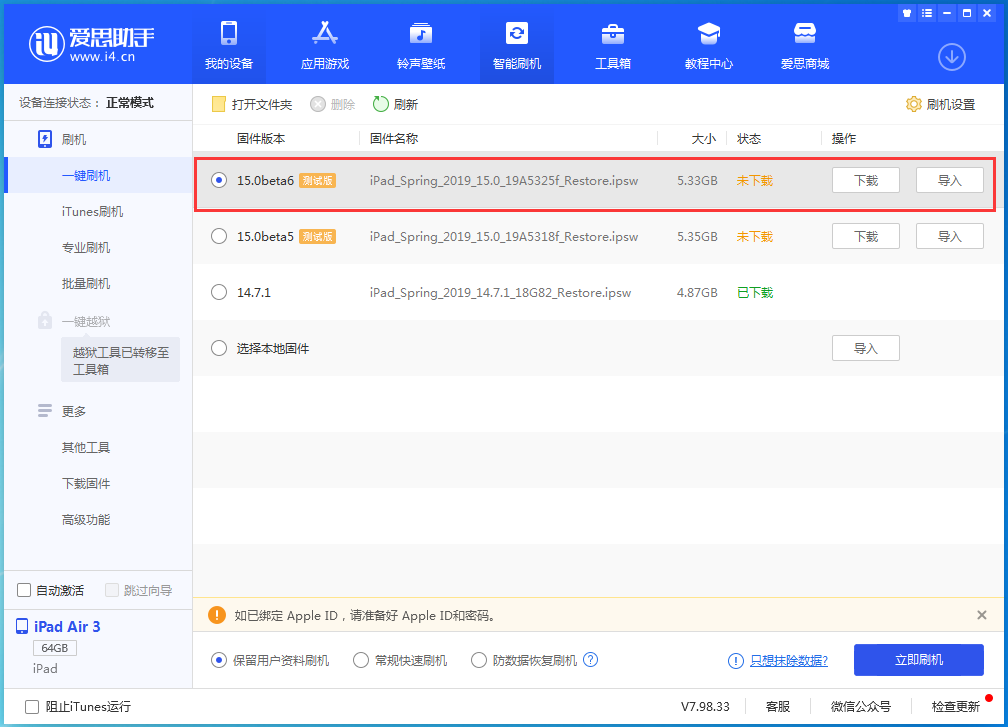The image size is (1008, 727).
Task: Open 下载固件 in sidebar
Action: click(86, 483)
